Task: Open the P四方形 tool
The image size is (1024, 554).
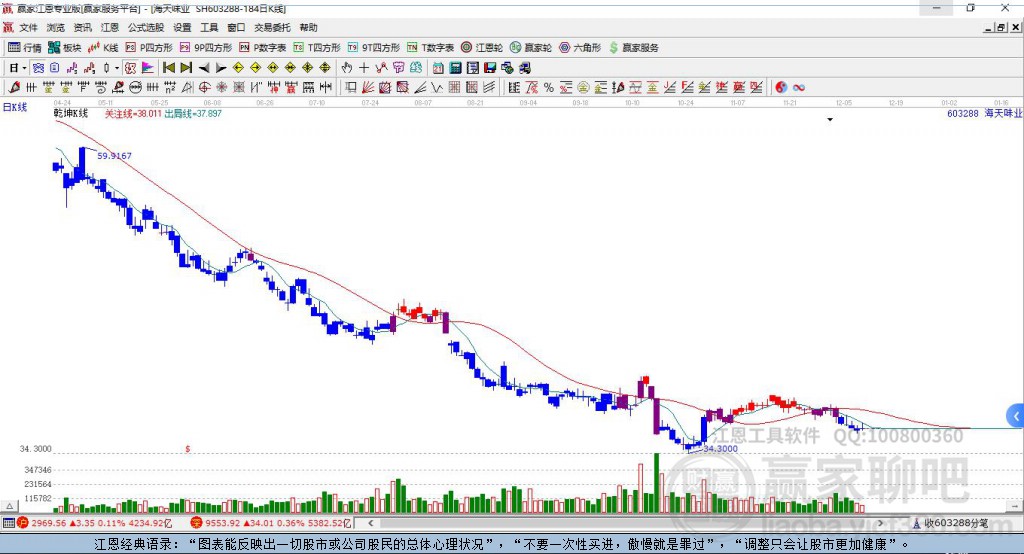Action: pyautogui.click(x=149, y=48)
